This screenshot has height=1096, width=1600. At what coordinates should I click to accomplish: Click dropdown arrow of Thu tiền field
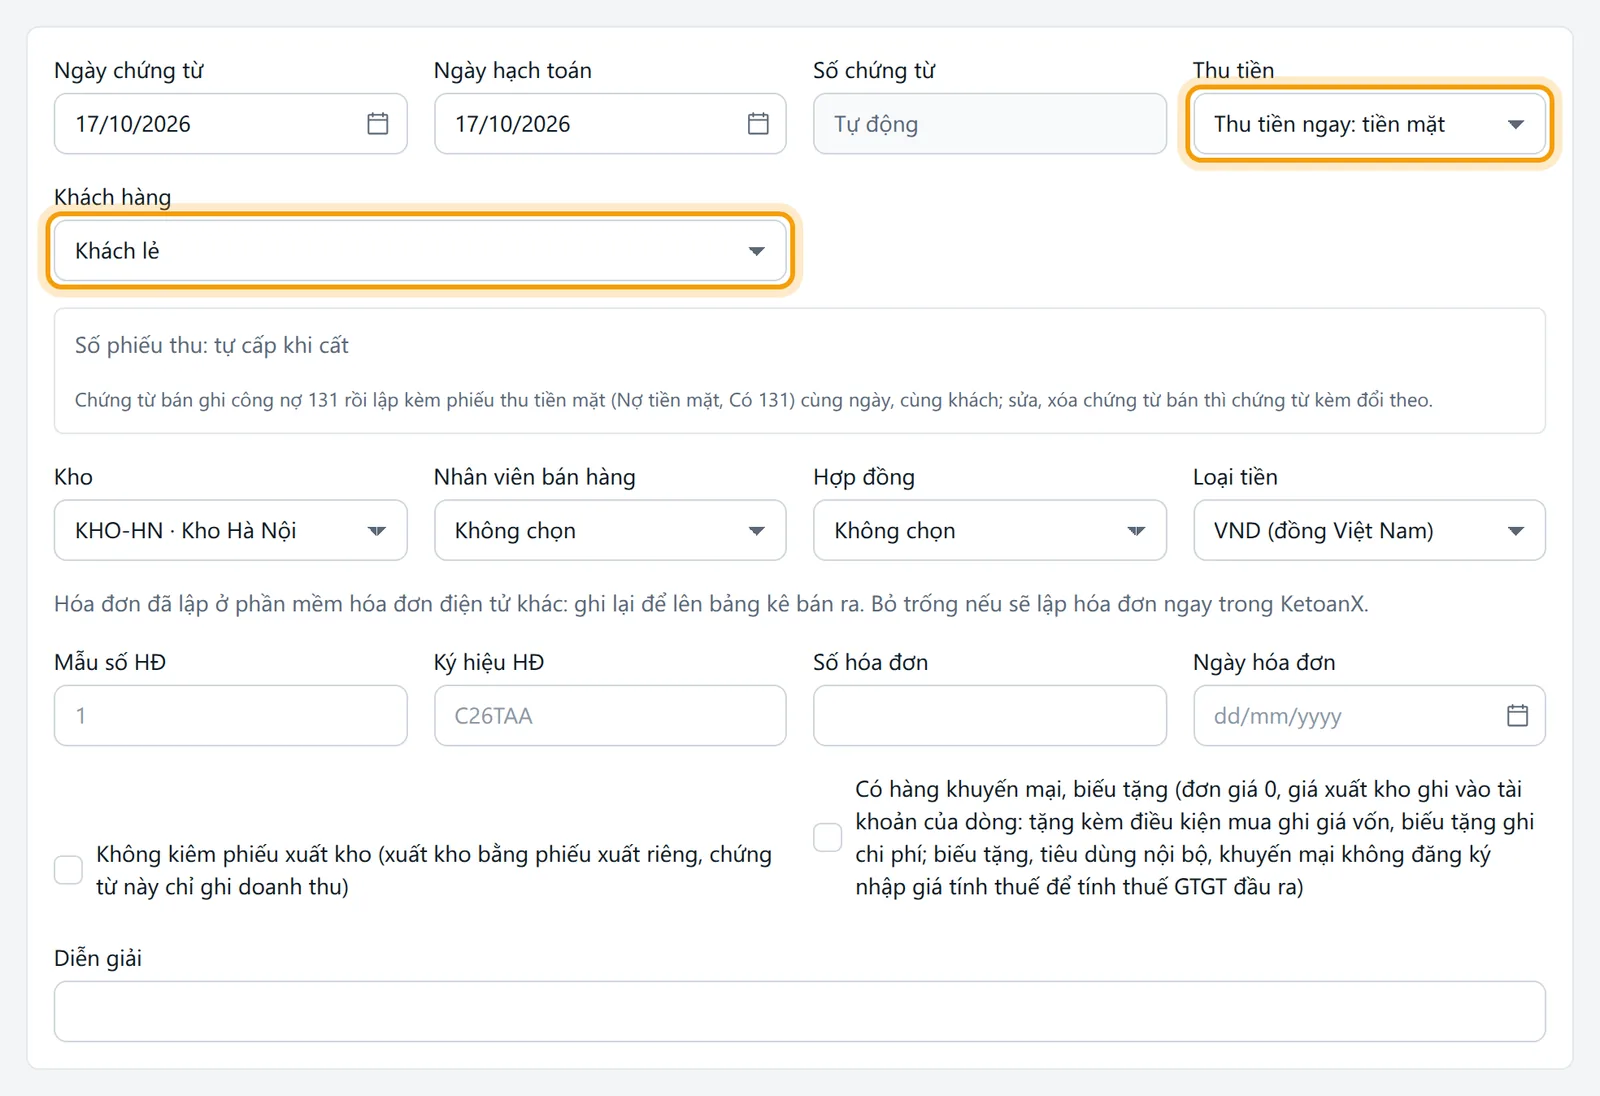click(1516, 125)
